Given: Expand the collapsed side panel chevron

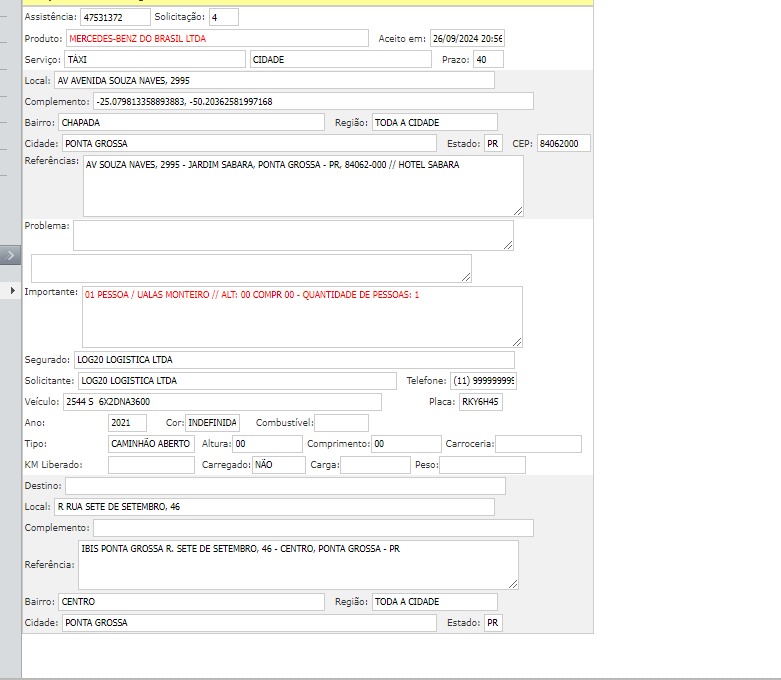Looking at the screenshot, I should coord(10,255).
